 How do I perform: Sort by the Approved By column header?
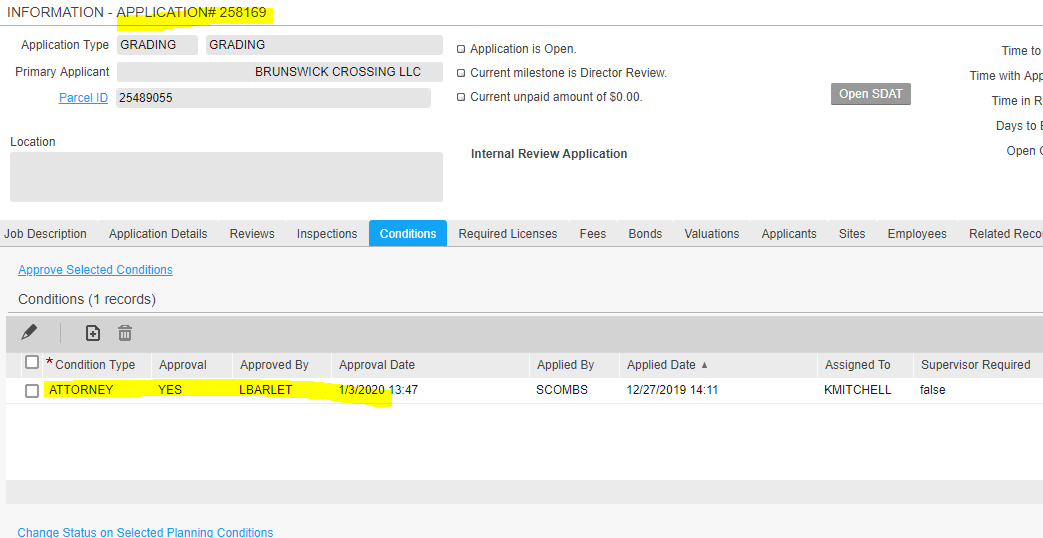(274, 365)
